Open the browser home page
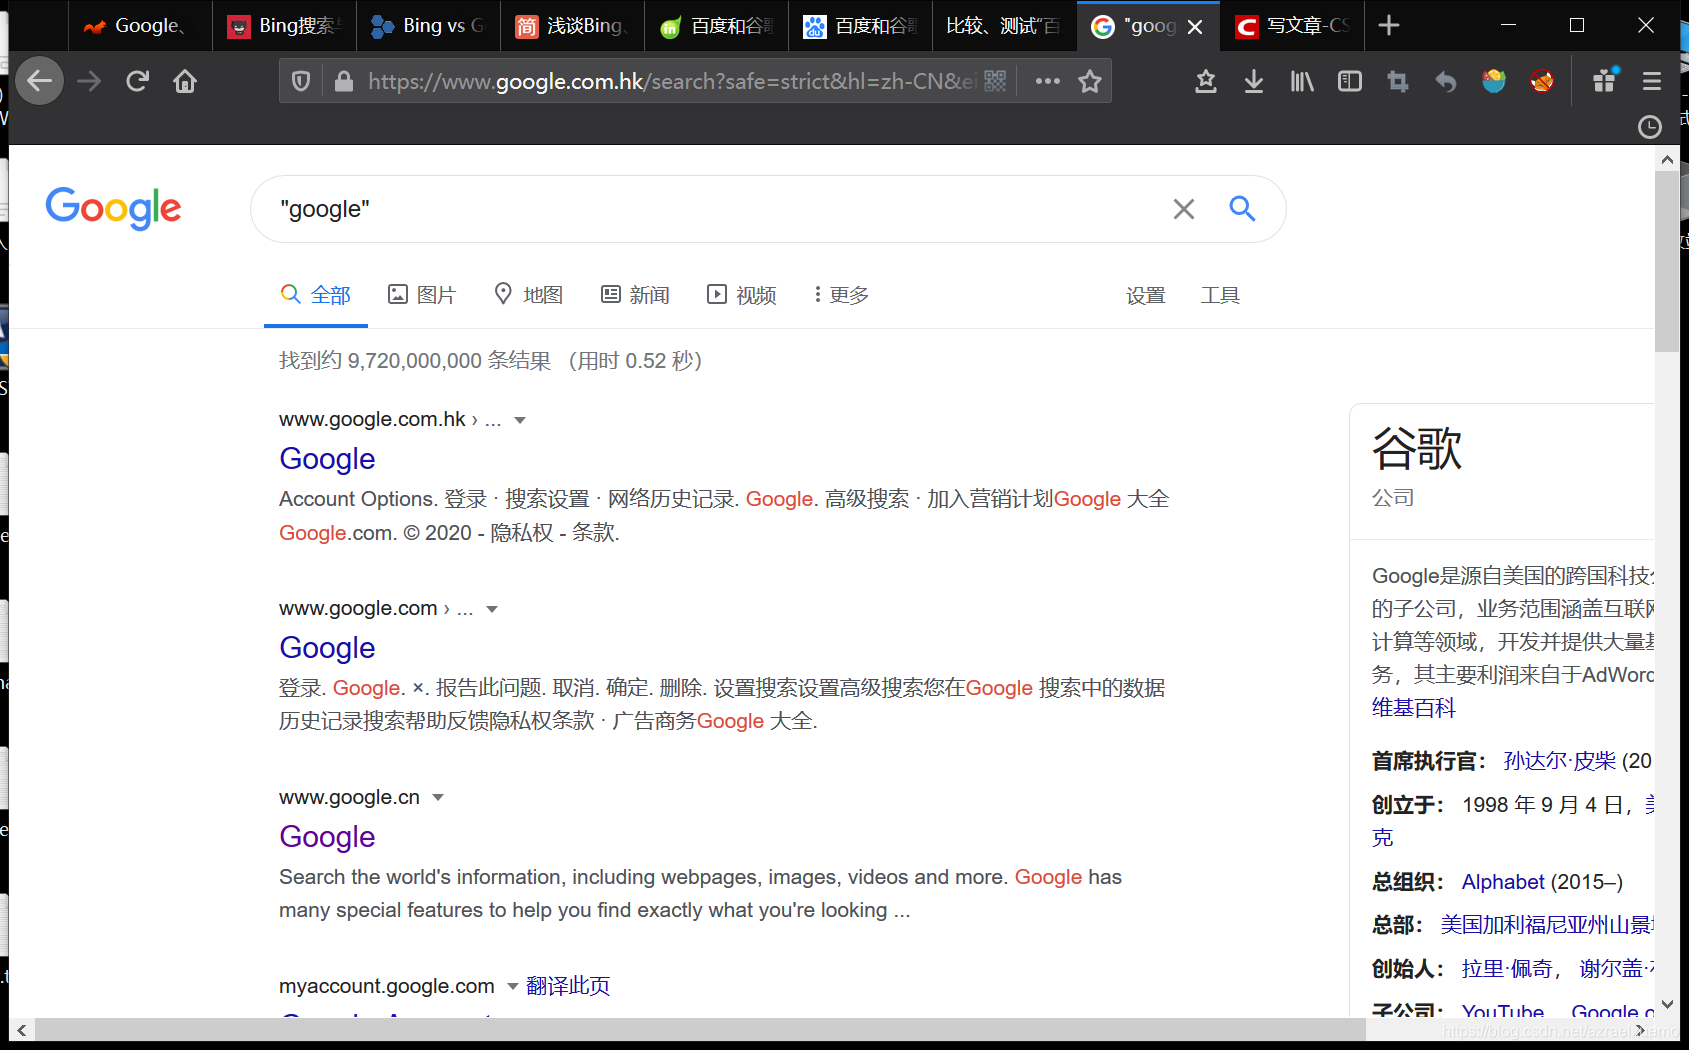The width and height of the screenshot is (1689, 1050). click(185, 81)
